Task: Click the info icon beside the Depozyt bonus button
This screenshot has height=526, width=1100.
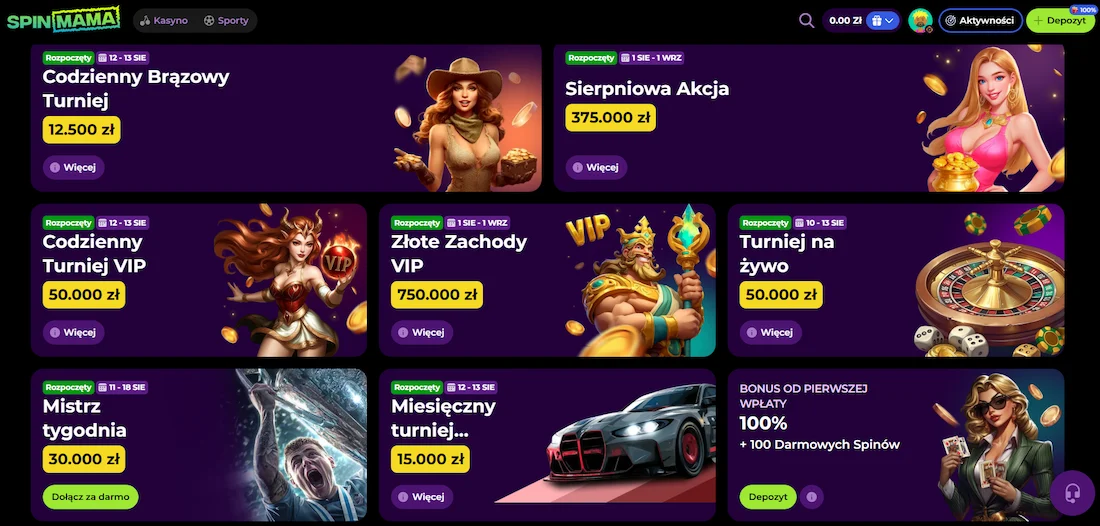Action: (x=812, y=497)
